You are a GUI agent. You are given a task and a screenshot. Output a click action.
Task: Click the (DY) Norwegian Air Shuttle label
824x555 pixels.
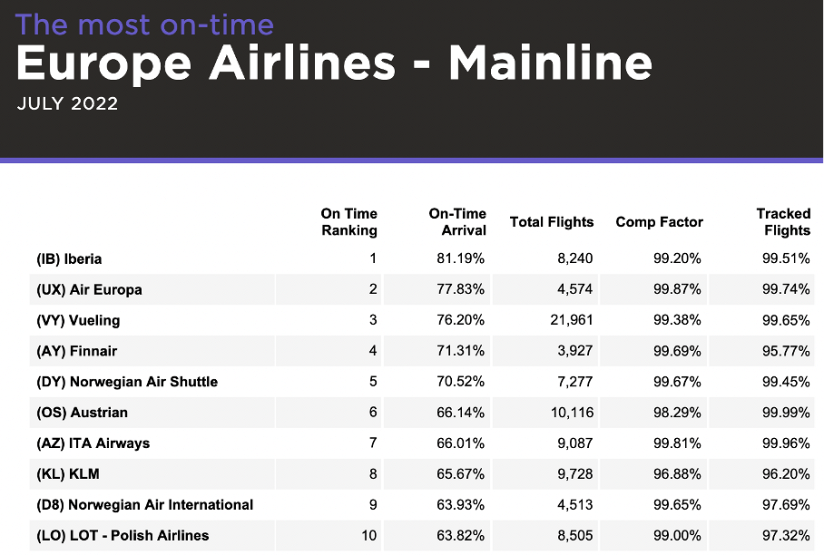(127, 382)
